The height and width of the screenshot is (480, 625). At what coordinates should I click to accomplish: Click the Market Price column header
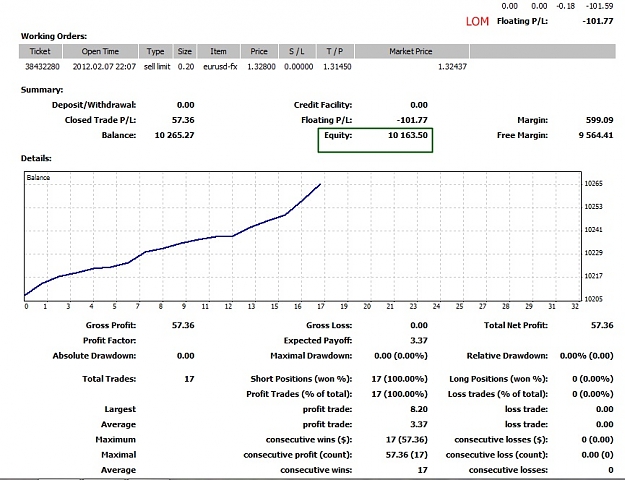click(x=411, y=51)
